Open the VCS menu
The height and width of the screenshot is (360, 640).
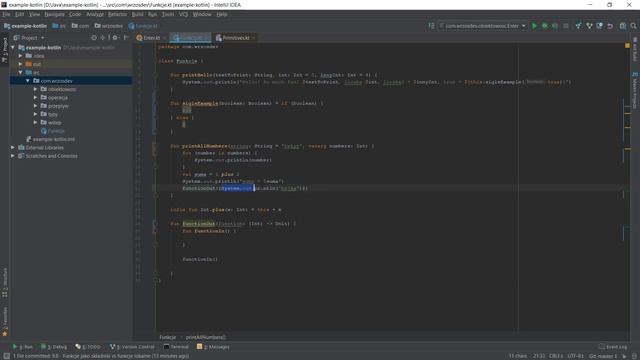click(184, 14)
